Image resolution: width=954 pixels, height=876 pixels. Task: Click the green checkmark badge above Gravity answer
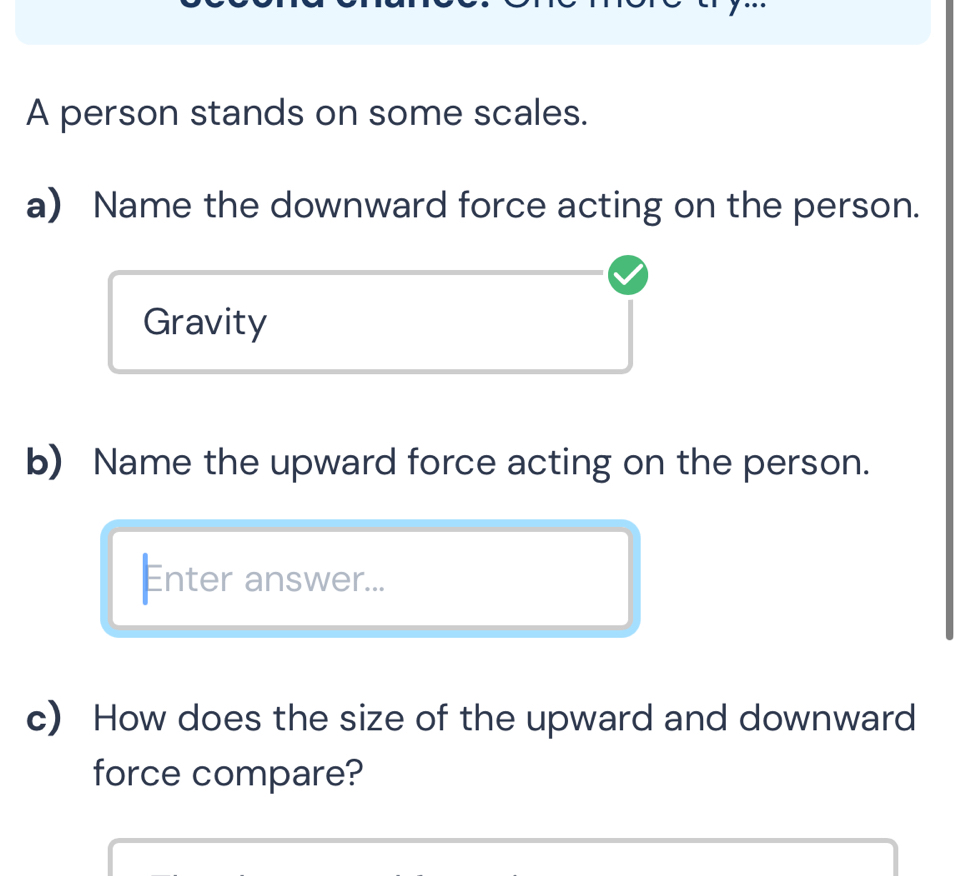click(628, 275)
